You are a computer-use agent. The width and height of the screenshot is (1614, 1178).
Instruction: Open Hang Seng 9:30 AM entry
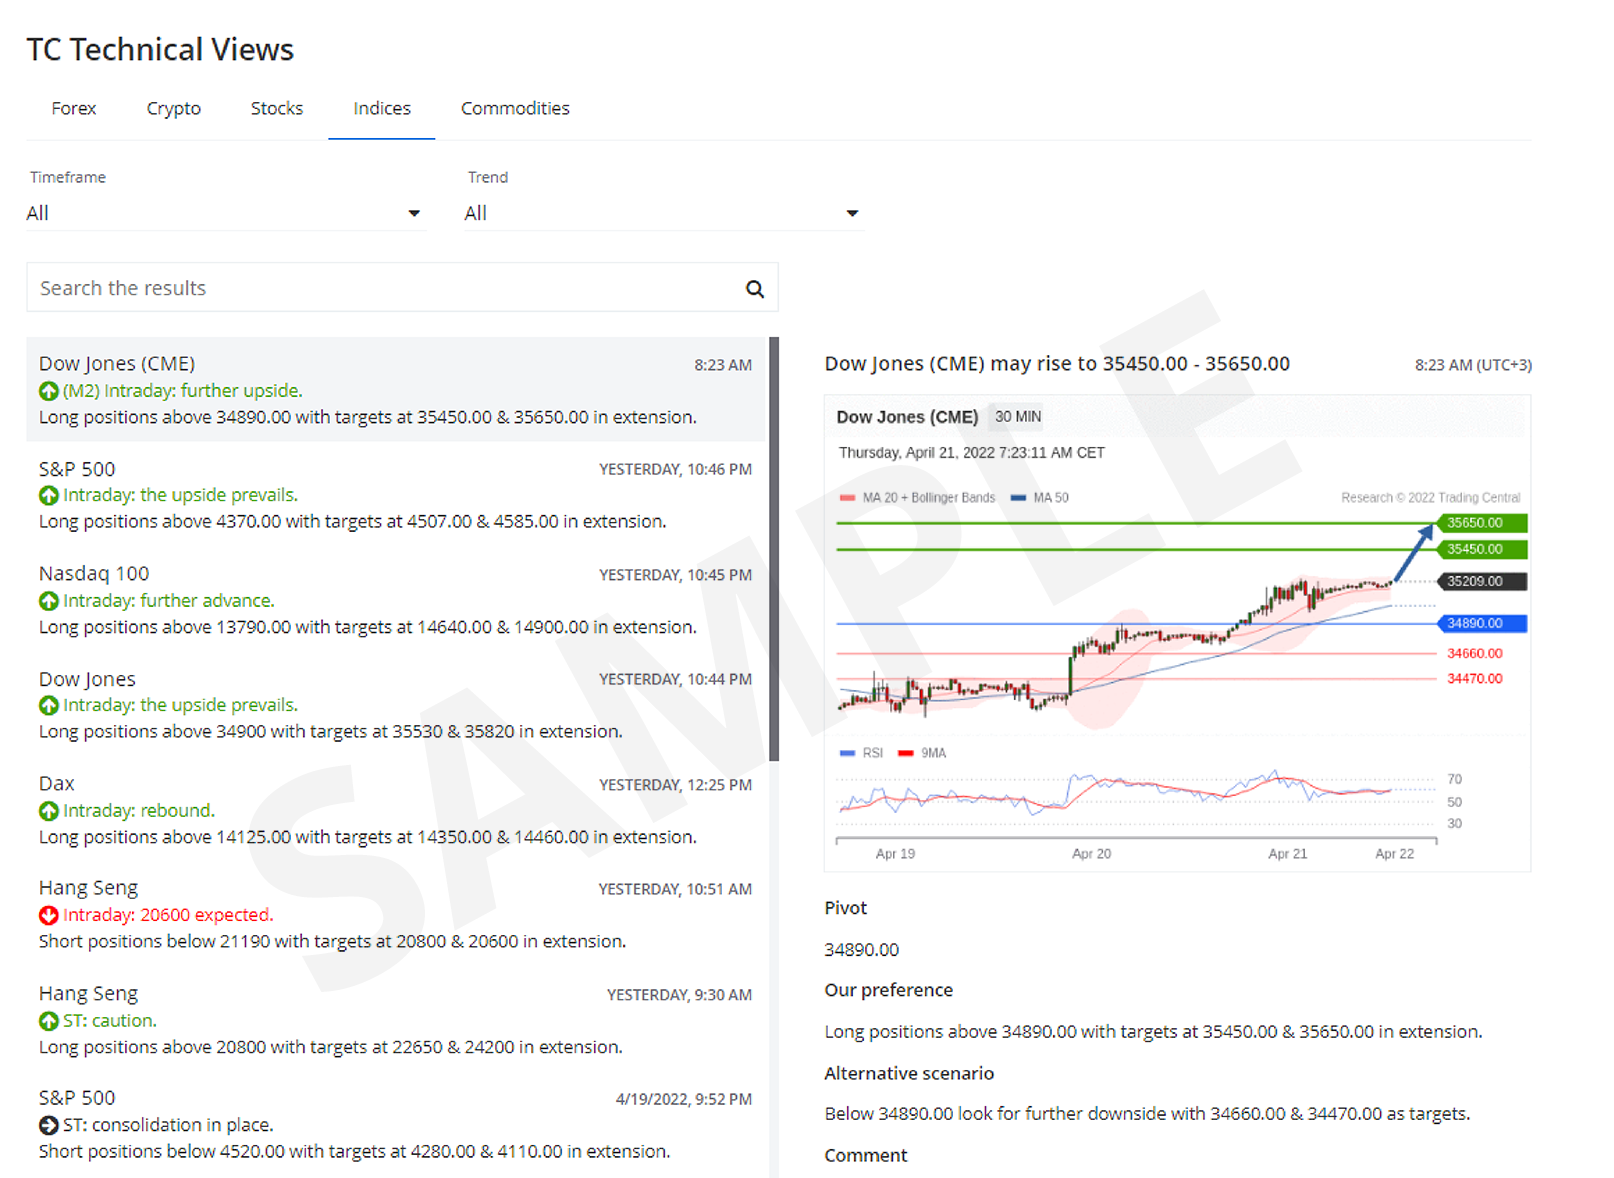click(x=396, y=1020)
